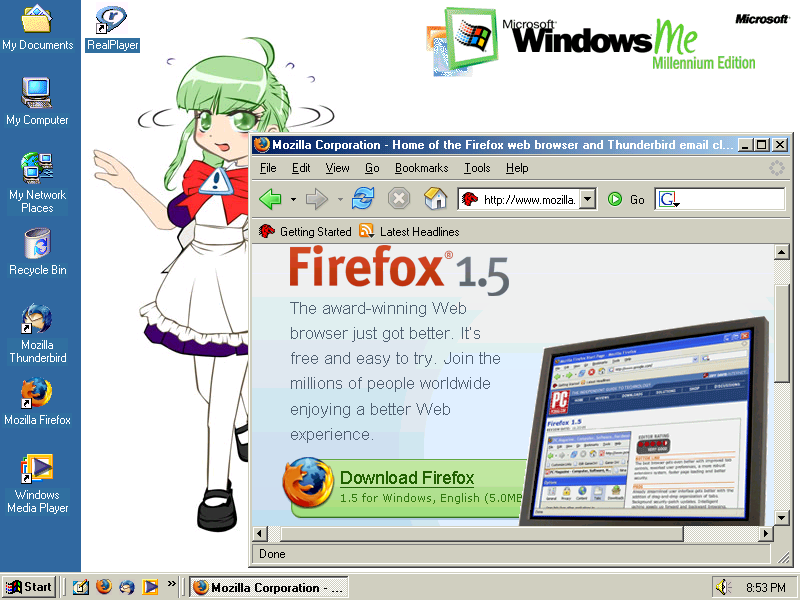Image resolution: width=800 pixels, height=600 pixels.
Task: Click the volume speaker tray icon
Action: pos(723,587)
